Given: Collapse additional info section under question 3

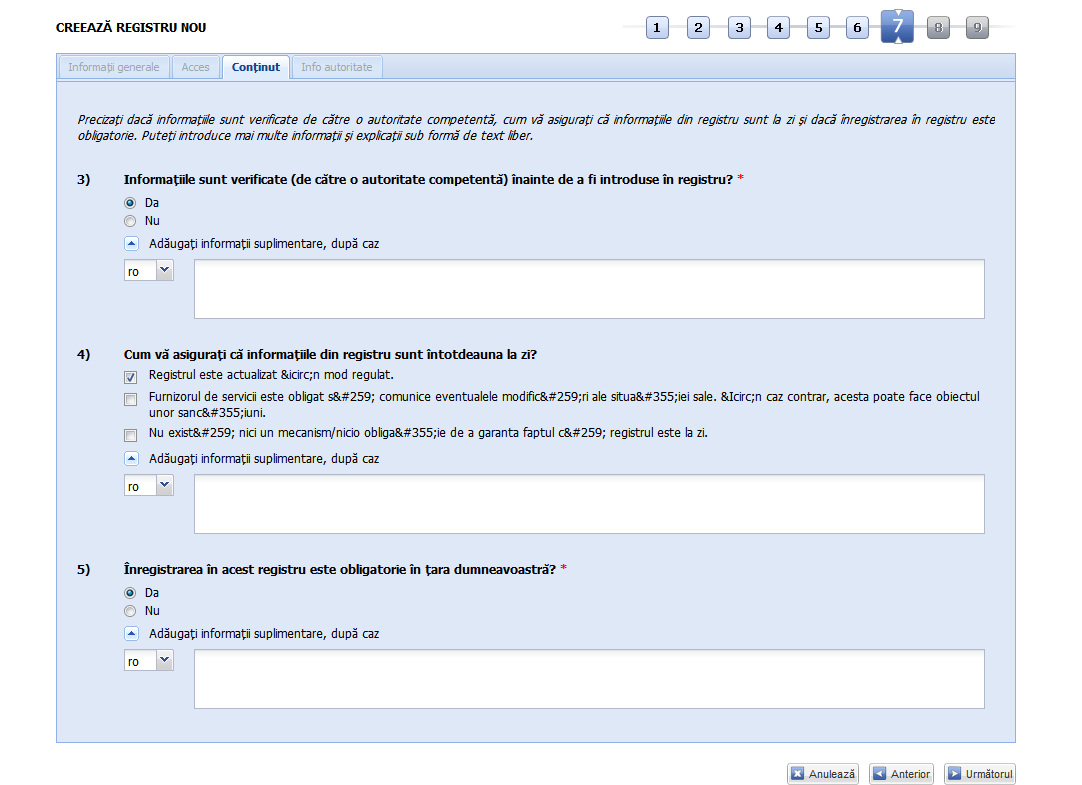Looking at the screenshot, I should pyautogui.click(x=131, y=243).
